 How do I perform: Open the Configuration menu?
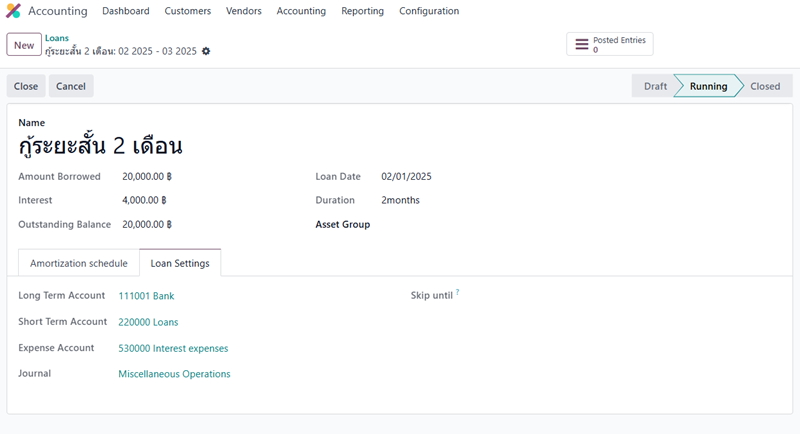tap(429, 11)
